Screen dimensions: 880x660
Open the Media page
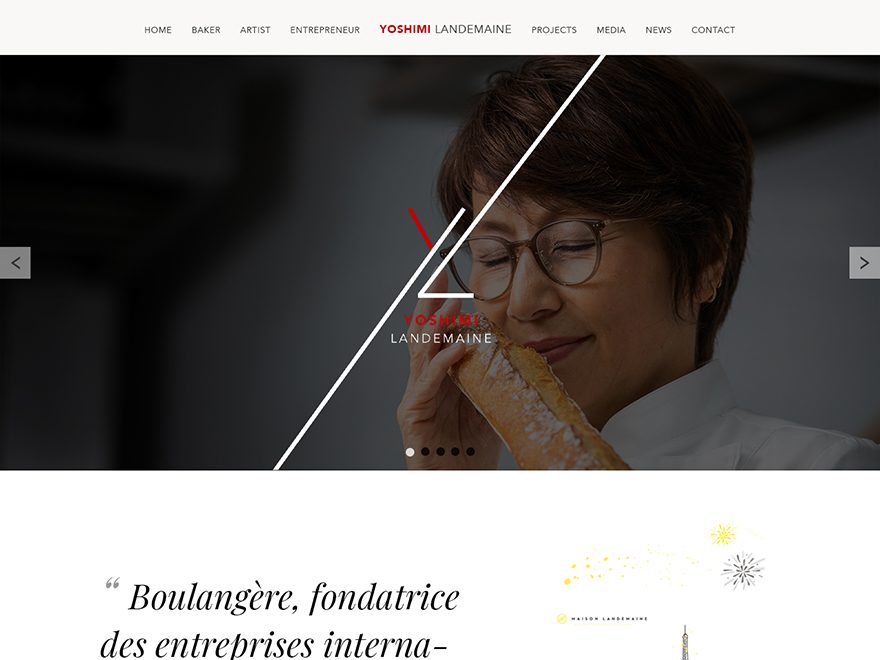[x=611, y=30]
